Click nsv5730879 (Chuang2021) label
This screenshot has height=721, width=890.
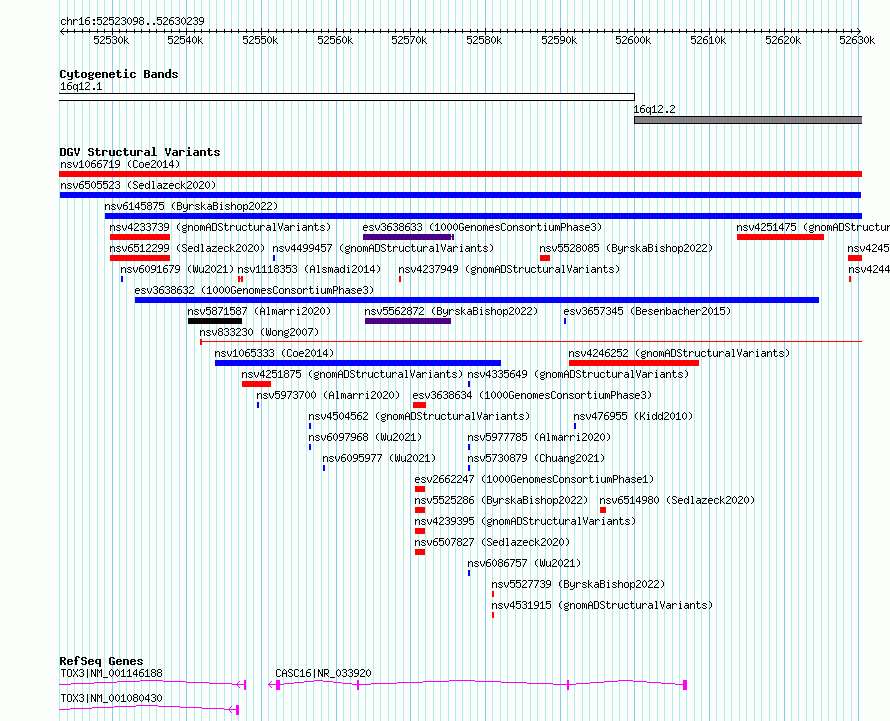tap(536, 458)
